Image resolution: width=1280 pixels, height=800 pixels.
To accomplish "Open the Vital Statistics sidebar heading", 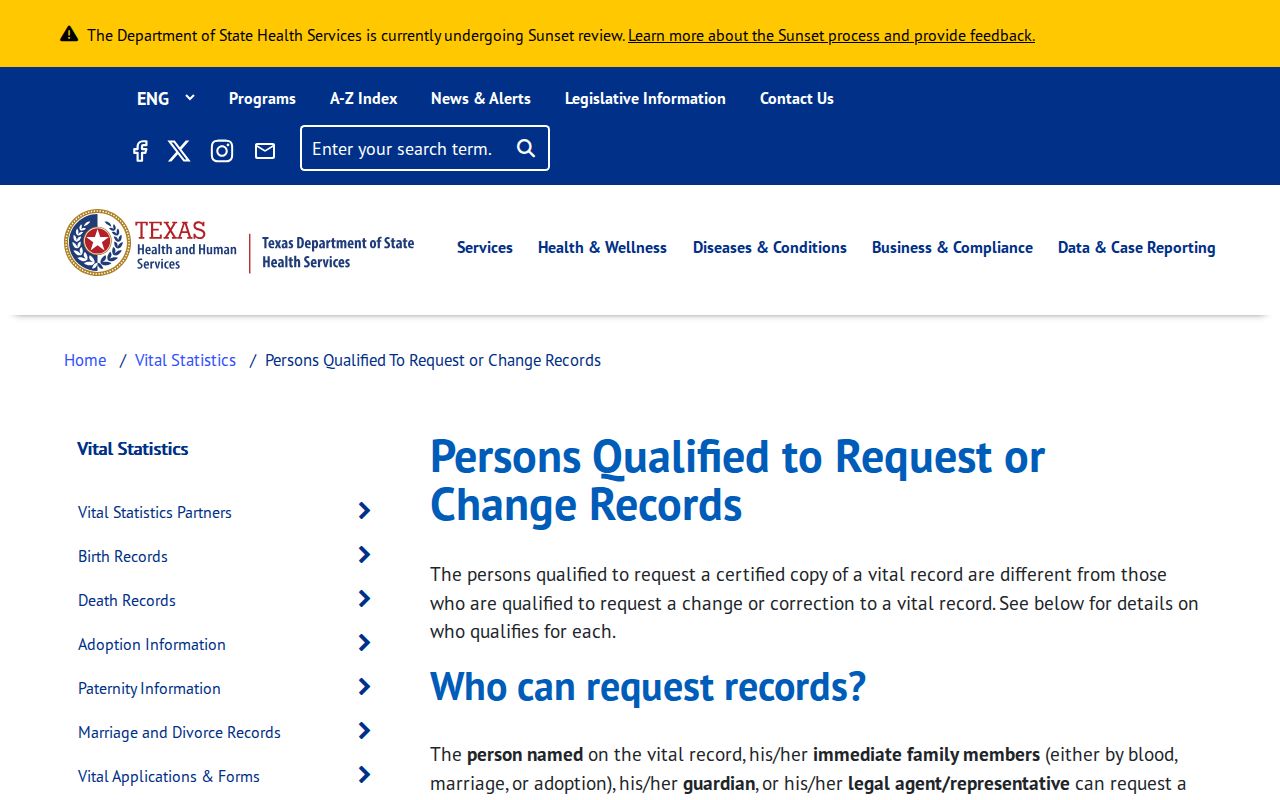I will [133, 449].
